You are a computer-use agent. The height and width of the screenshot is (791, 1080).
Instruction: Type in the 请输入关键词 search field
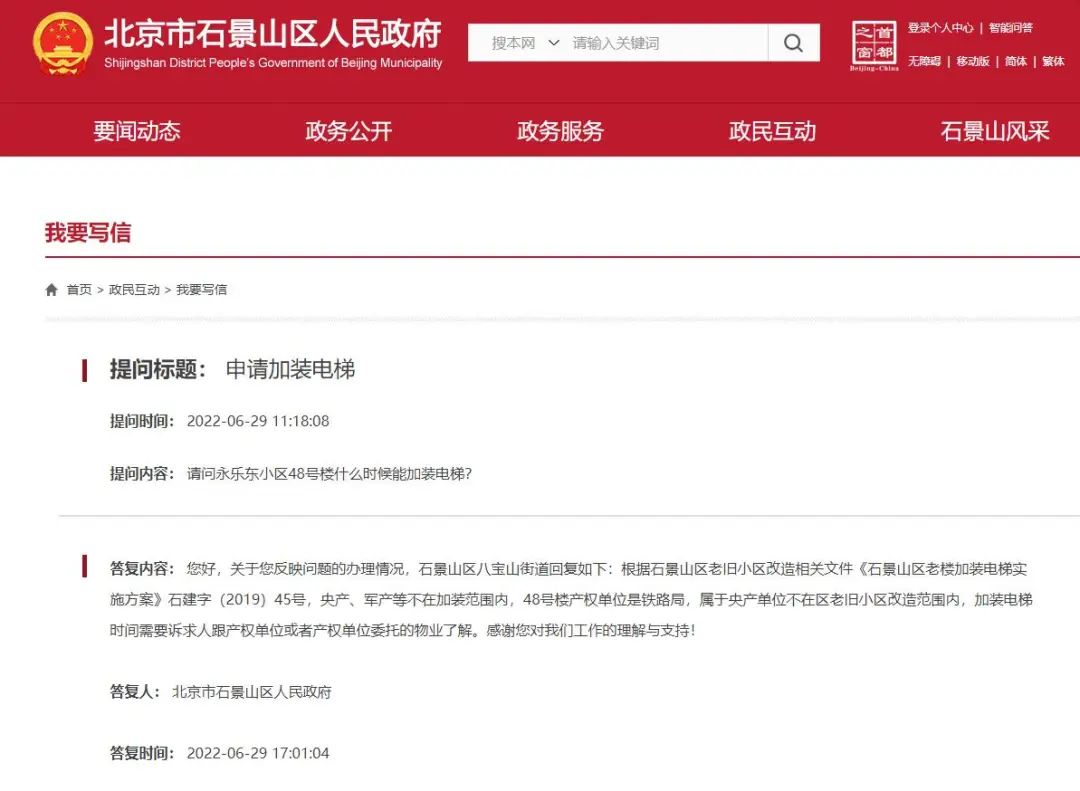pyautogui.click(x=665, y=43)
